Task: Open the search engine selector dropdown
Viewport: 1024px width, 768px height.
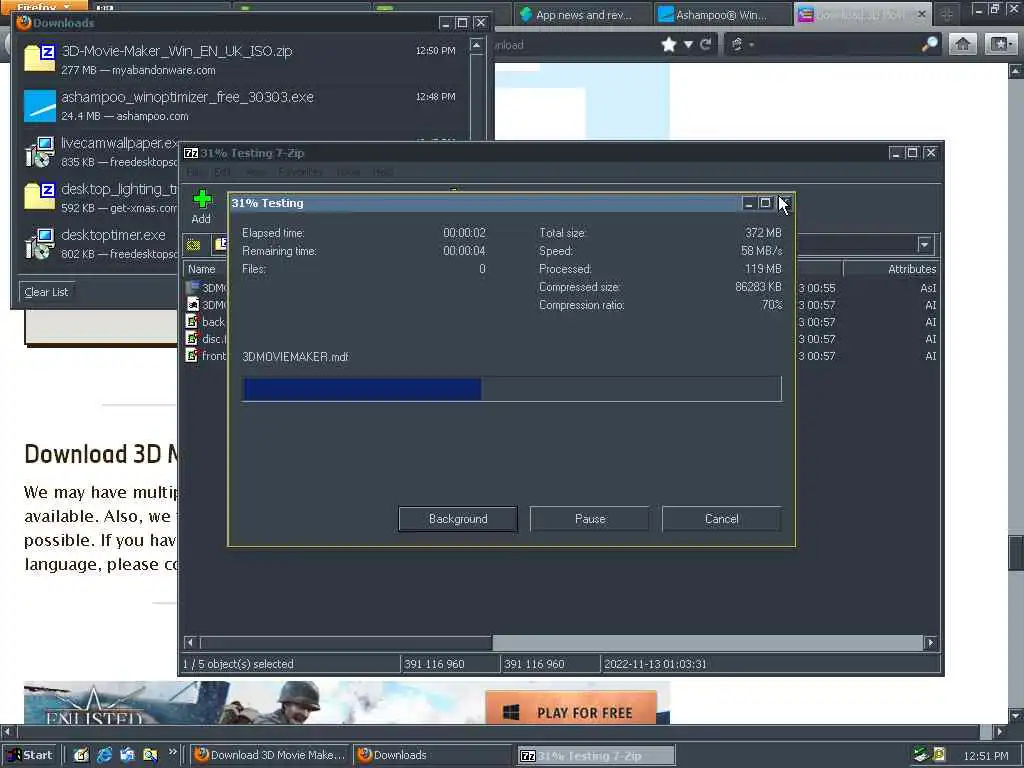Action: [x=743, y=44]
